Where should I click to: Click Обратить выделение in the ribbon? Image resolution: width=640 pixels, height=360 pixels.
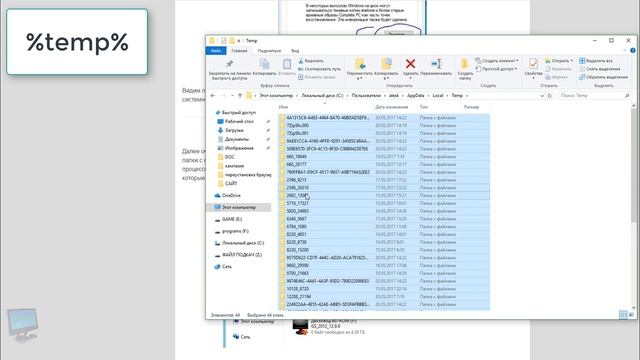click(x=603, y=77)
